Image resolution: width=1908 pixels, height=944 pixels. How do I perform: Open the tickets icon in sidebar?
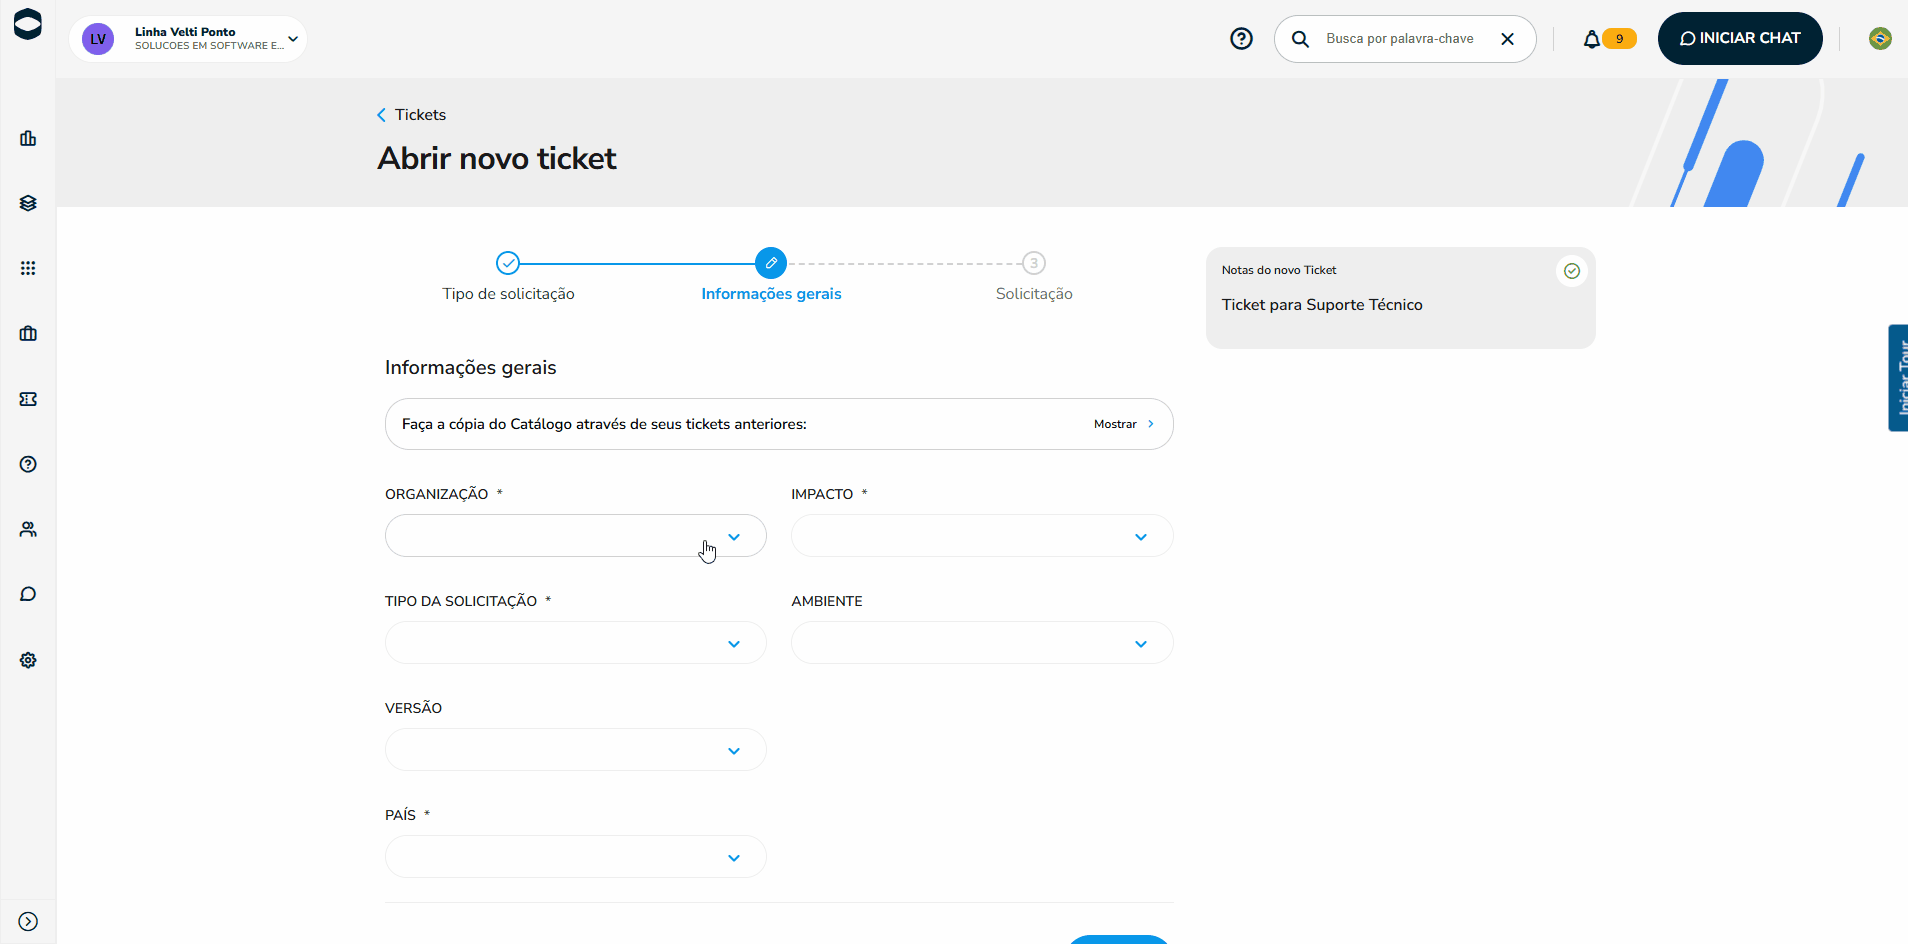pos(28,399)
